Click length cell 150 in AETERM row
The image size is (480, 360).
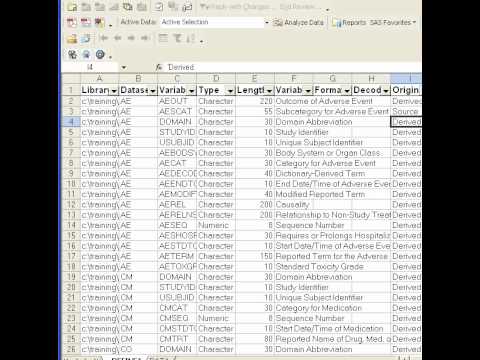click(255, 256)
